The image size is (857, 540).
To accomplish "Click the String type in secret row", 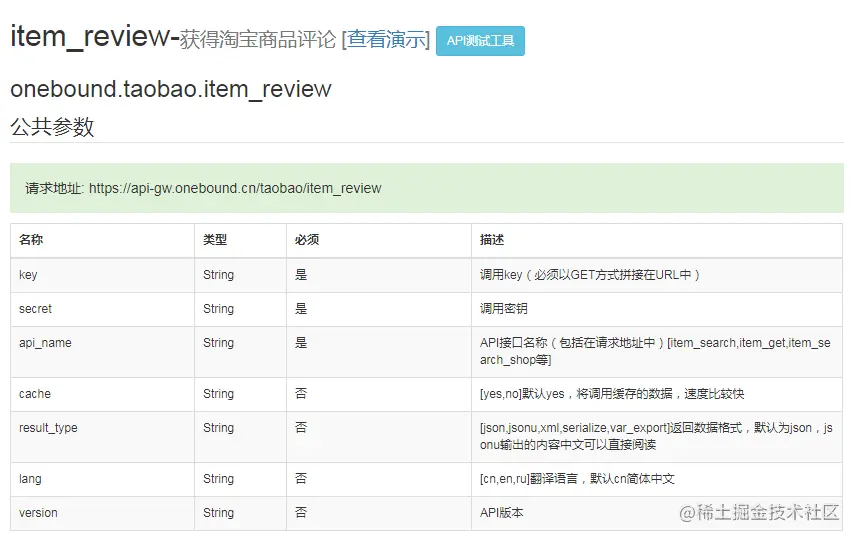I will coord(219,309).
